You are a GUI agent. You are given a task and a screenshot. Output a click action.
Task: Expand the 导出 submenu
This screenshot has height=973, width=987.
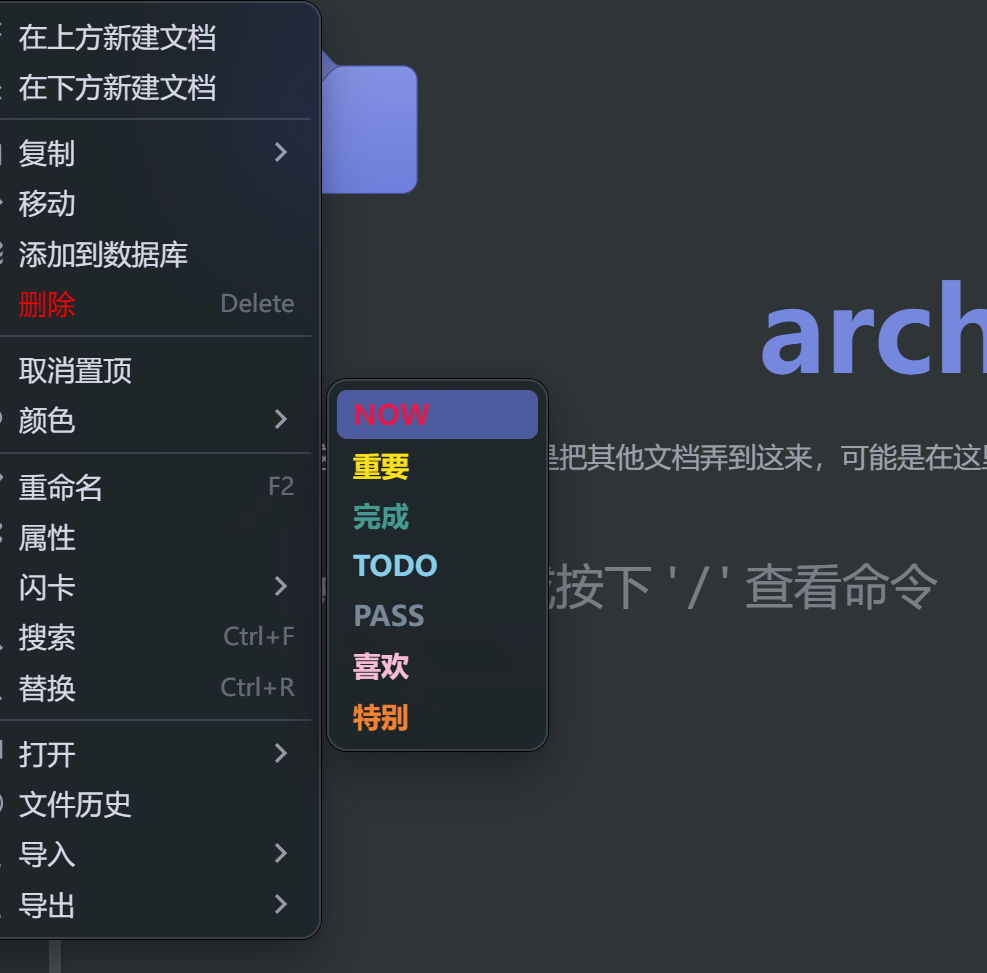click(150, 906)
